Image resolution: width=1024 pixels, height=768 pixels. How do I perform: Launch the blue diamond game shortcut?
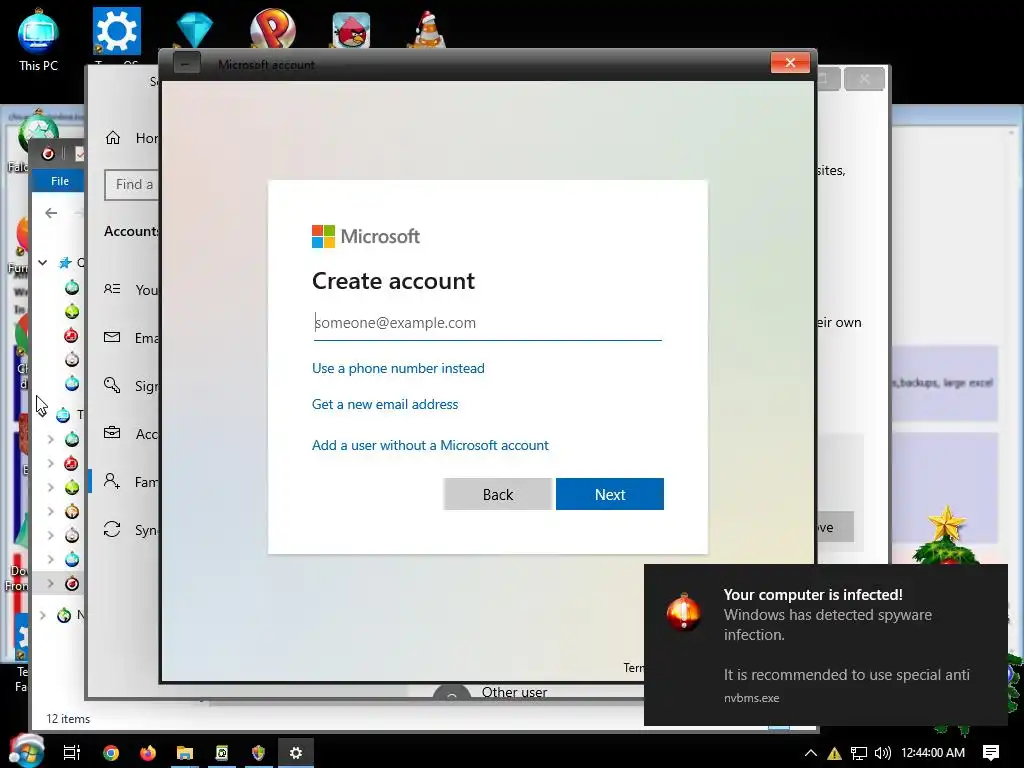(x=195, y=30)
